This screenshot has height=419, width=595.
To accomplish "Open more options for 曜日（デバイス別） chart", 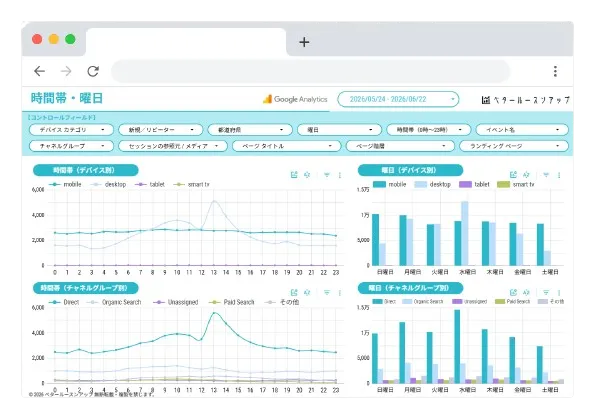I will point(559,175).
